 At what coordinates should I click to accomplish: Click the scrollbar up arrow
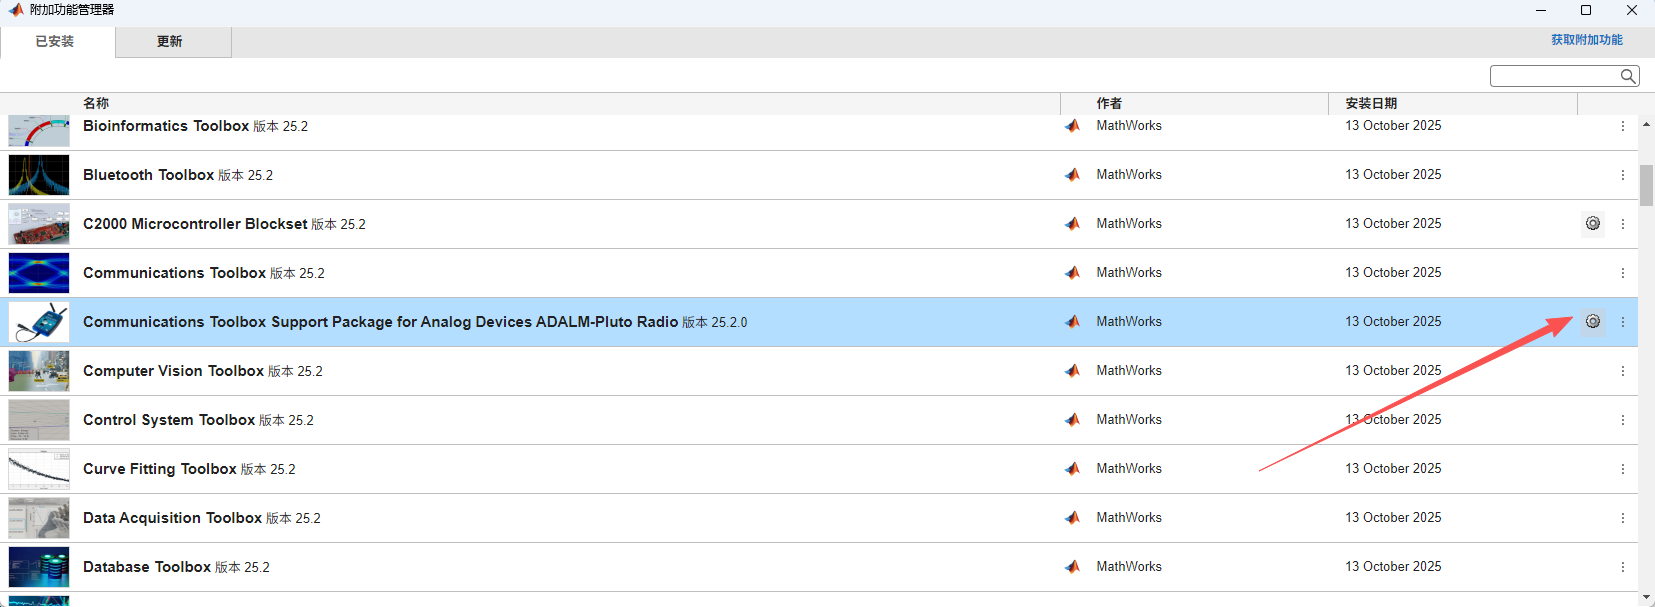1646,124
